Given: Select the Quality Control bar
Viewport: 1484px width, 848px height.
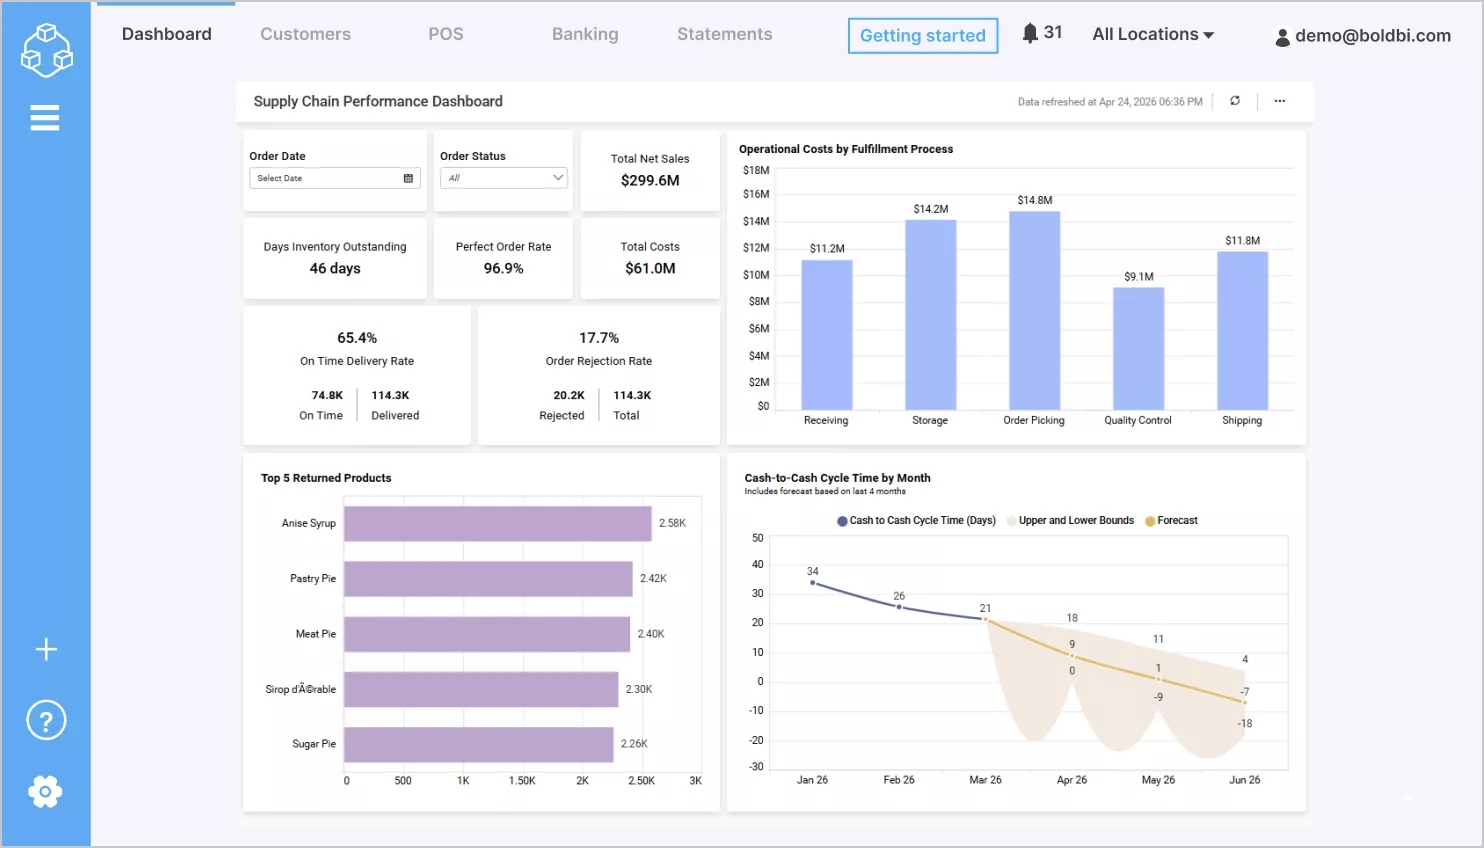Looking at the screenshot, I should [x=1139, y=349].
